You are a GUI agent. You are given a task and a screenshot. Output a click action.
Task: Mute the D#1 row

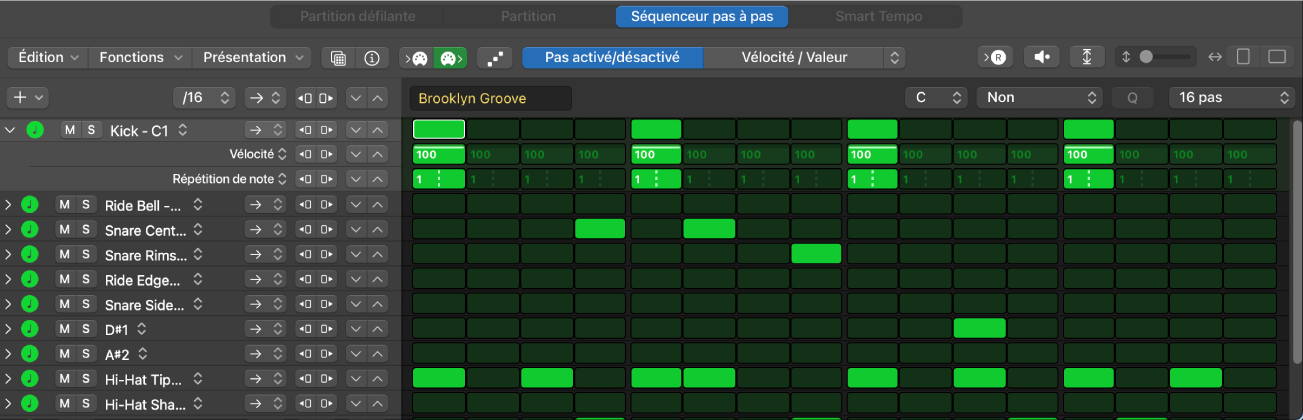point(65,328)
